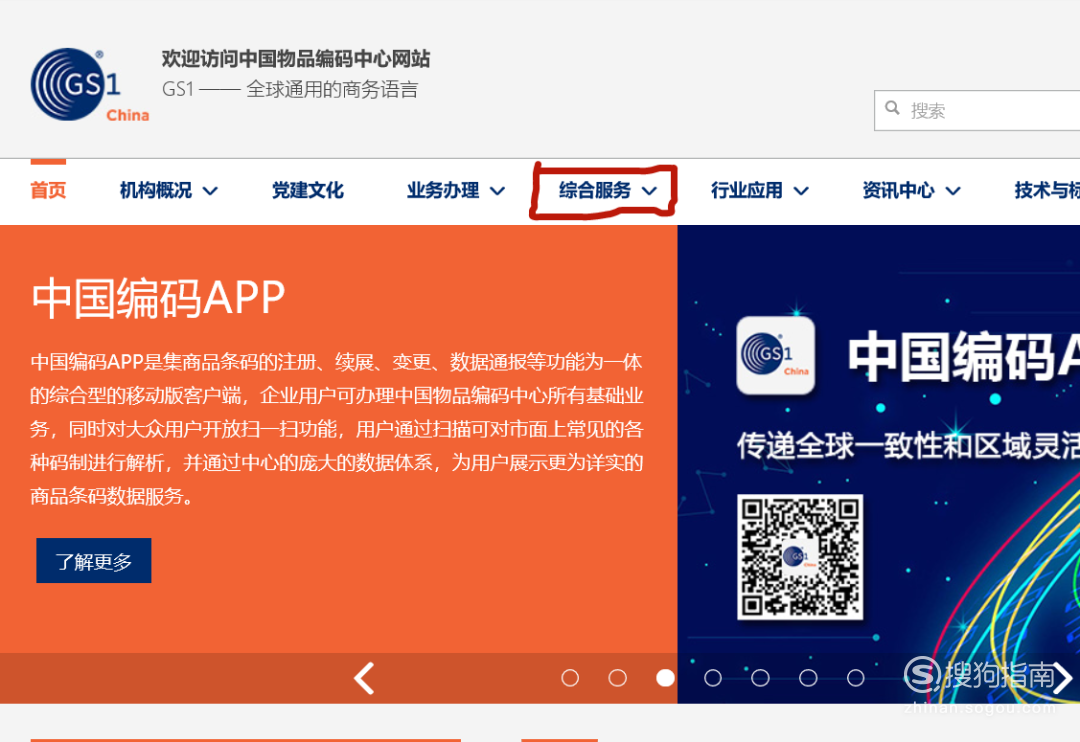
Task: Show the next carousel slide
Action: click(x=1061, y=678)
